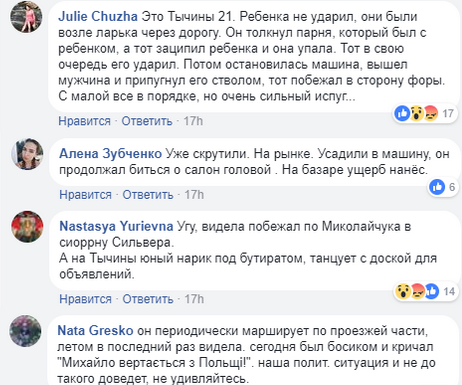Click the wow emoji on Nastasya Yurievna's comment
The width and height of the screenshot is (462, 385).
coord(403,291)
